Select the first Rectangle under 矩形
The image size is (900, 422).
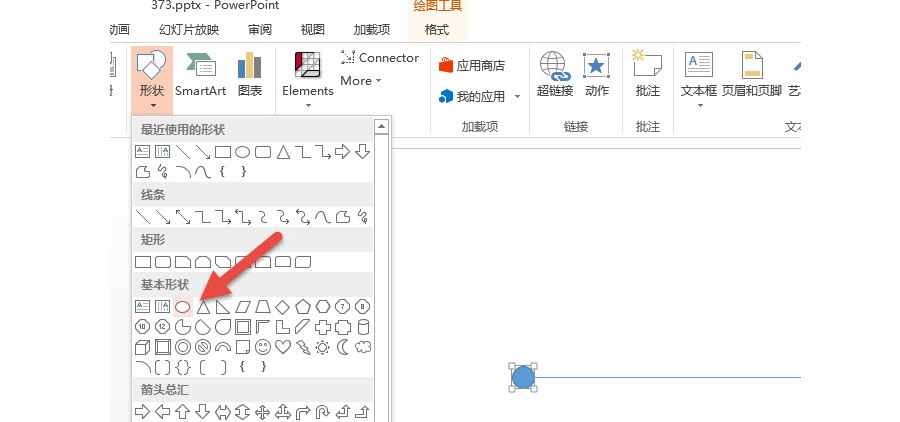(x=142, y=262)
